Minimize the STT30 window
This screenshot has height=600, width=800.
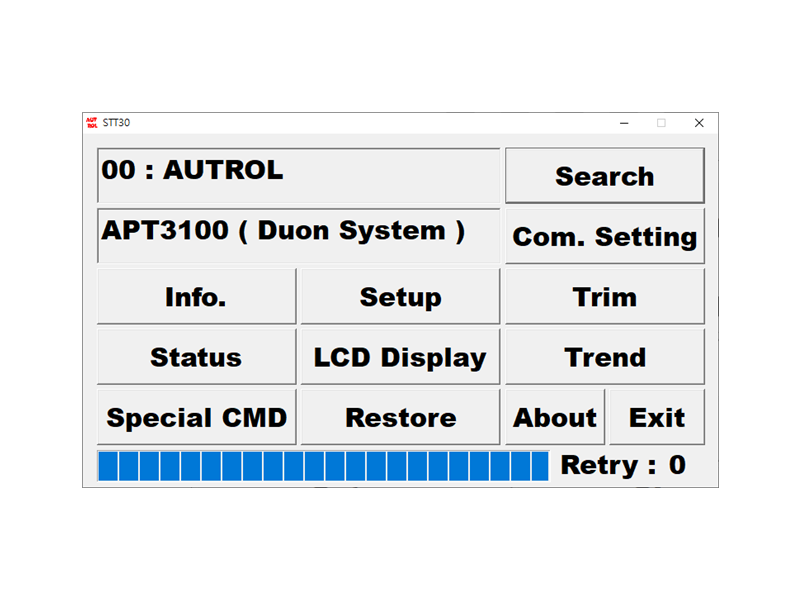click(624, 123)
